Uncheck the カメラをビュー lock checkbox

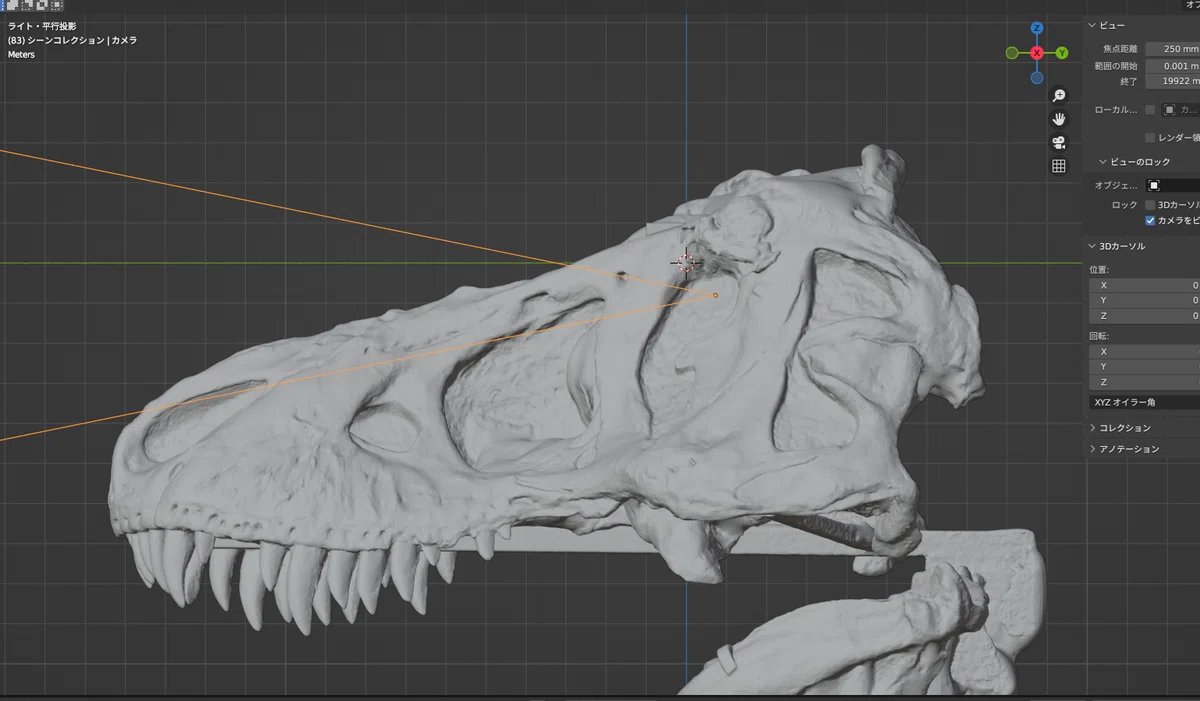click(1150, 220)
